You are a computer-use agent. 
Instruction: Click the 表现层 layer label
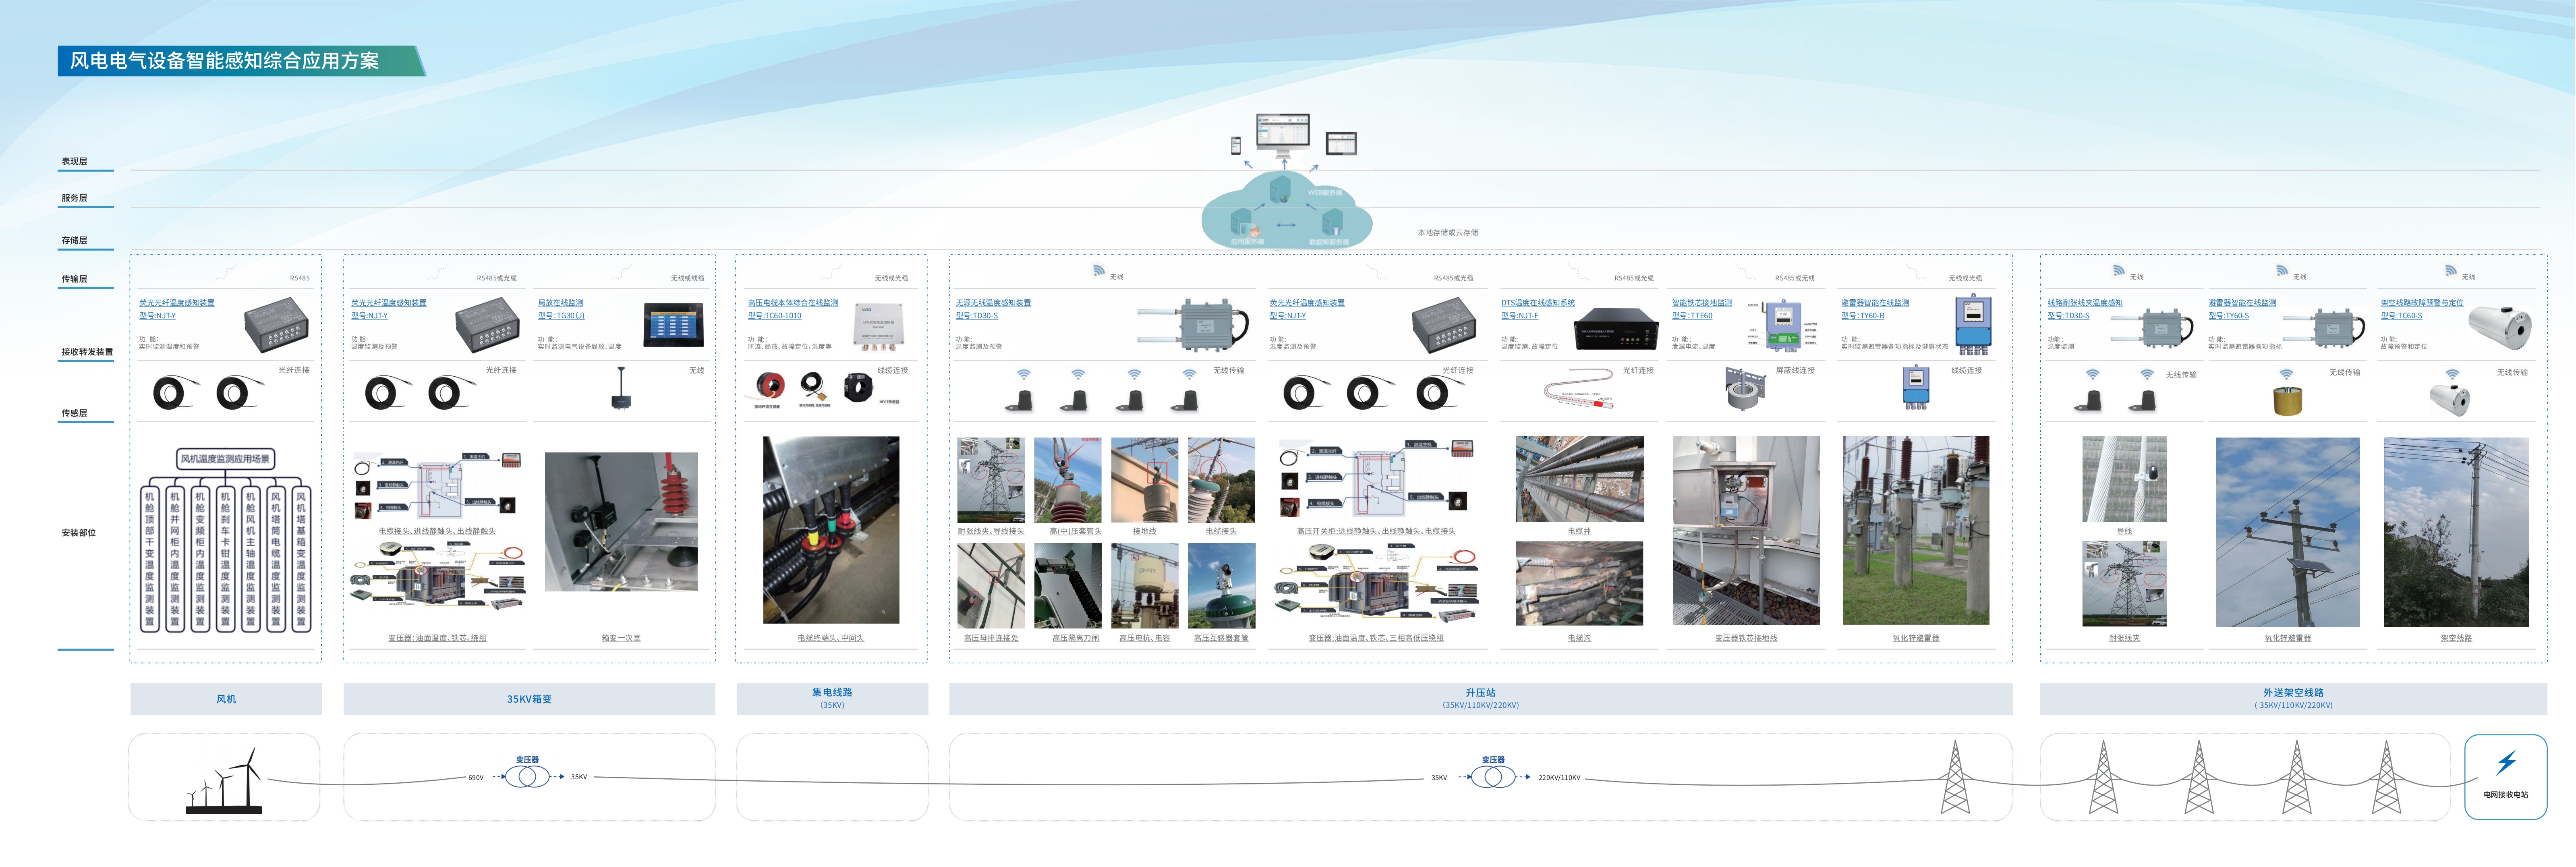[x=74, y=161]
